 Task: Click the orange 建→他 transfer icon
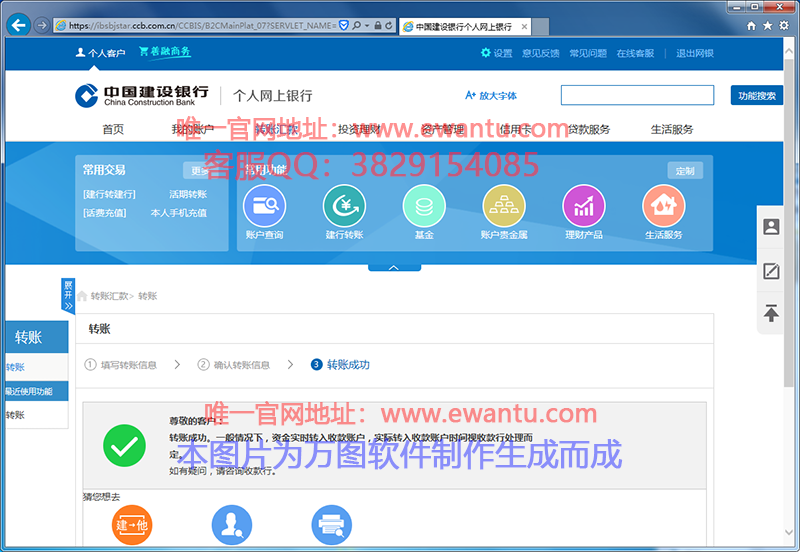132,525
